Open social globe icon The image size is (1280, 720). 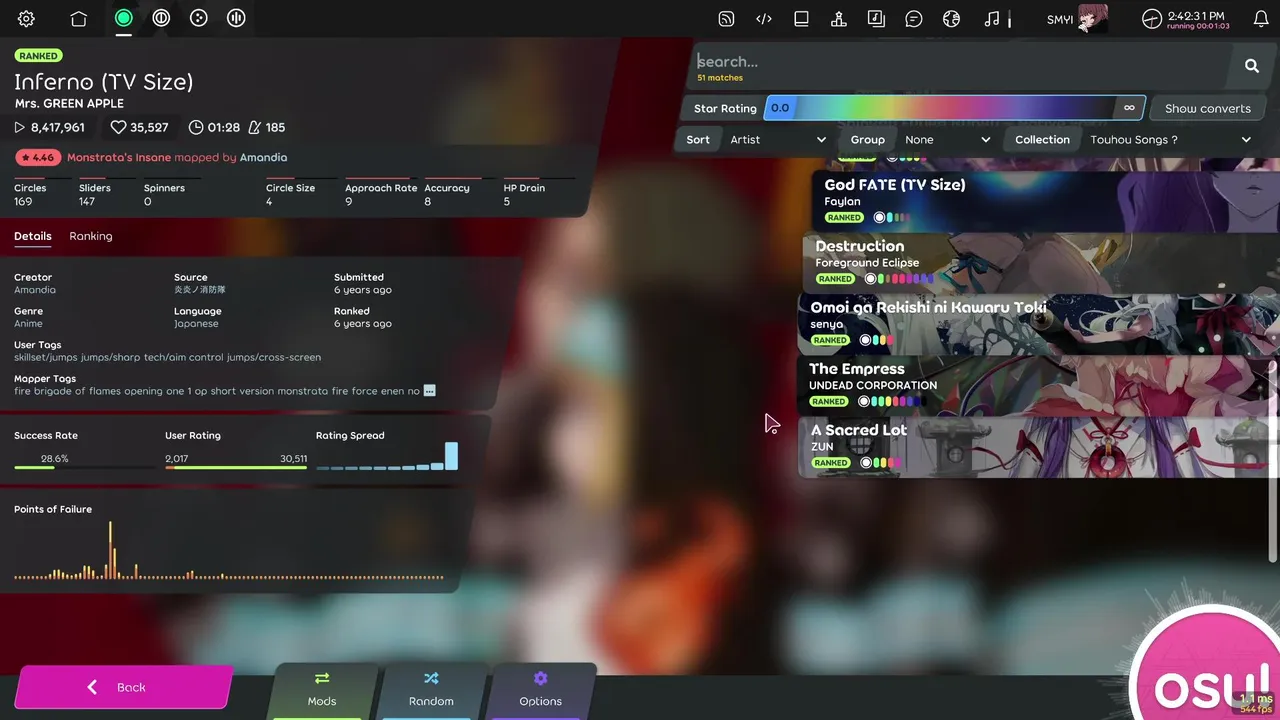(951, 18)
